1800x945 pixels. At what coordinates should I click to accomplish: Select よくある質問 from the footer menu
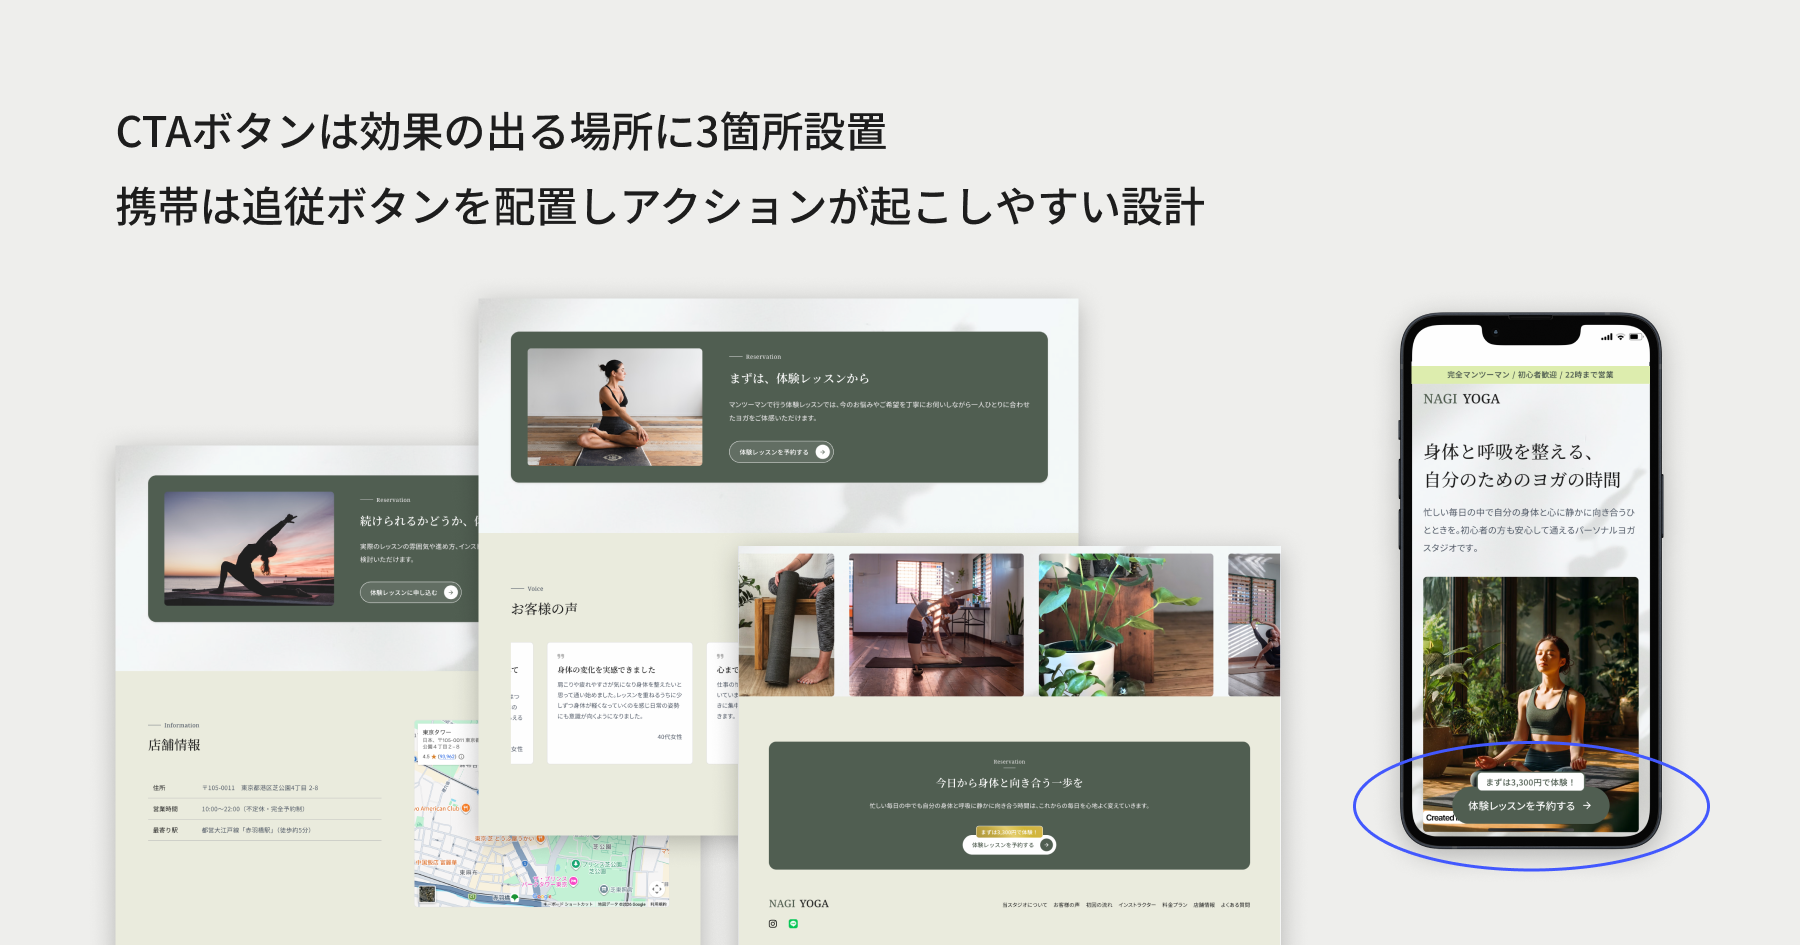[1236, 905]
